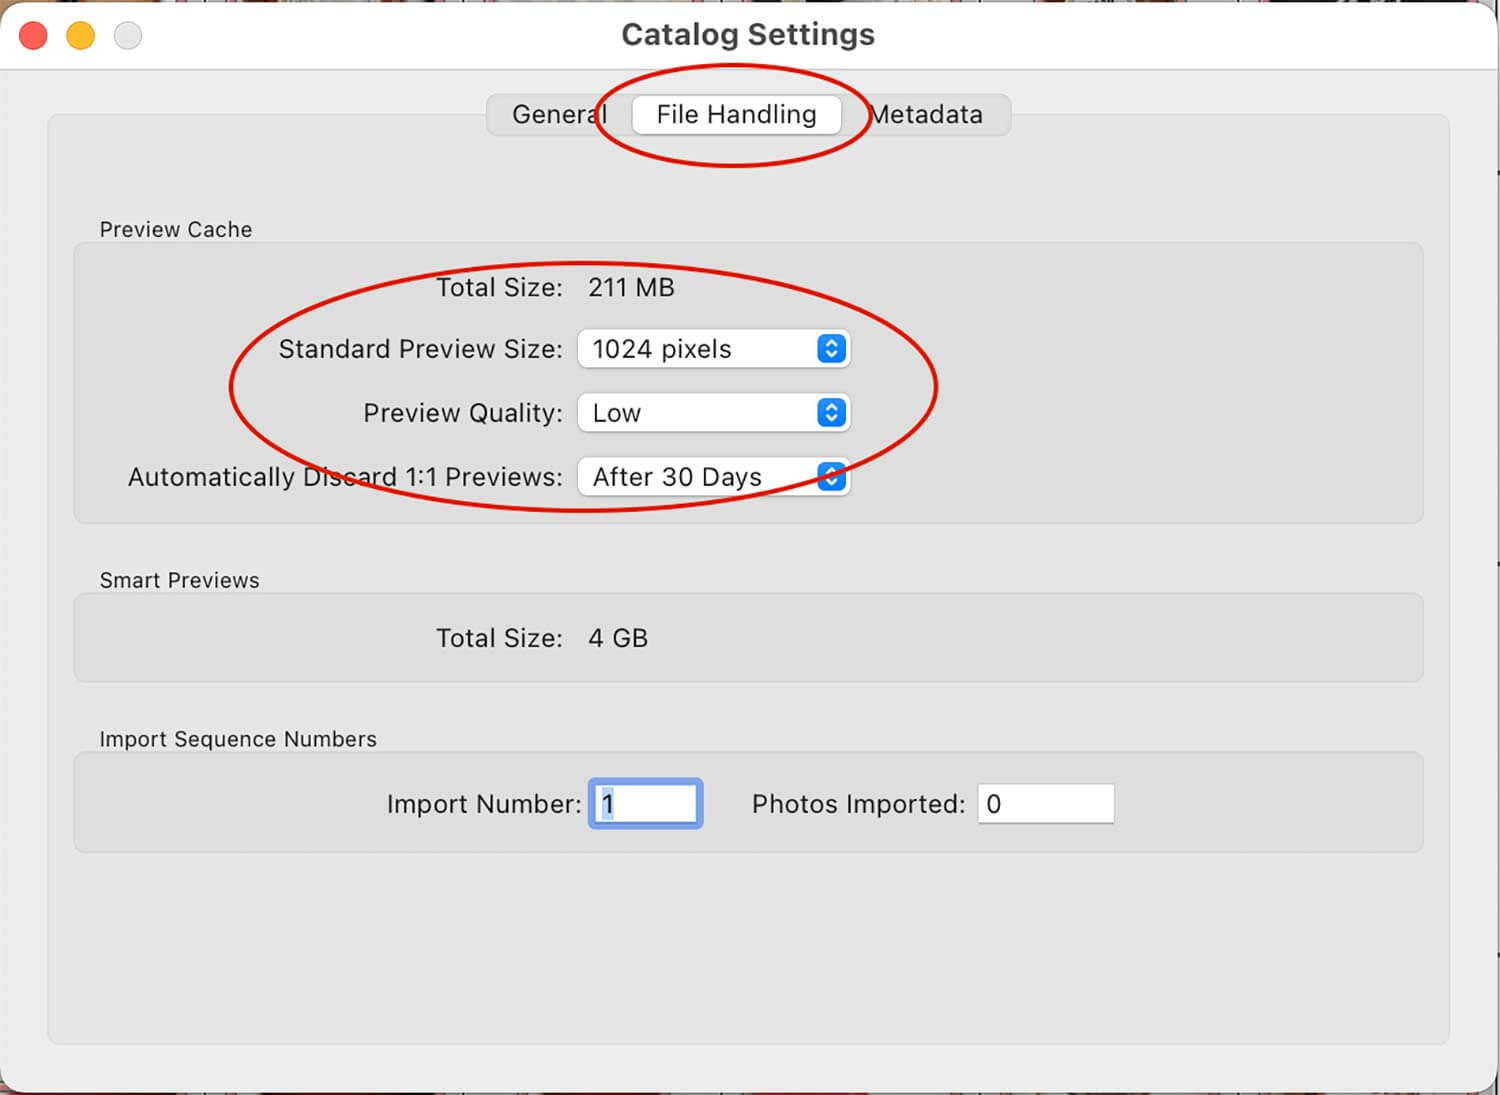Click the Preview Quality label
Image resolution: width=1500 pixels, height=1095 pixels.
point(463,413)
